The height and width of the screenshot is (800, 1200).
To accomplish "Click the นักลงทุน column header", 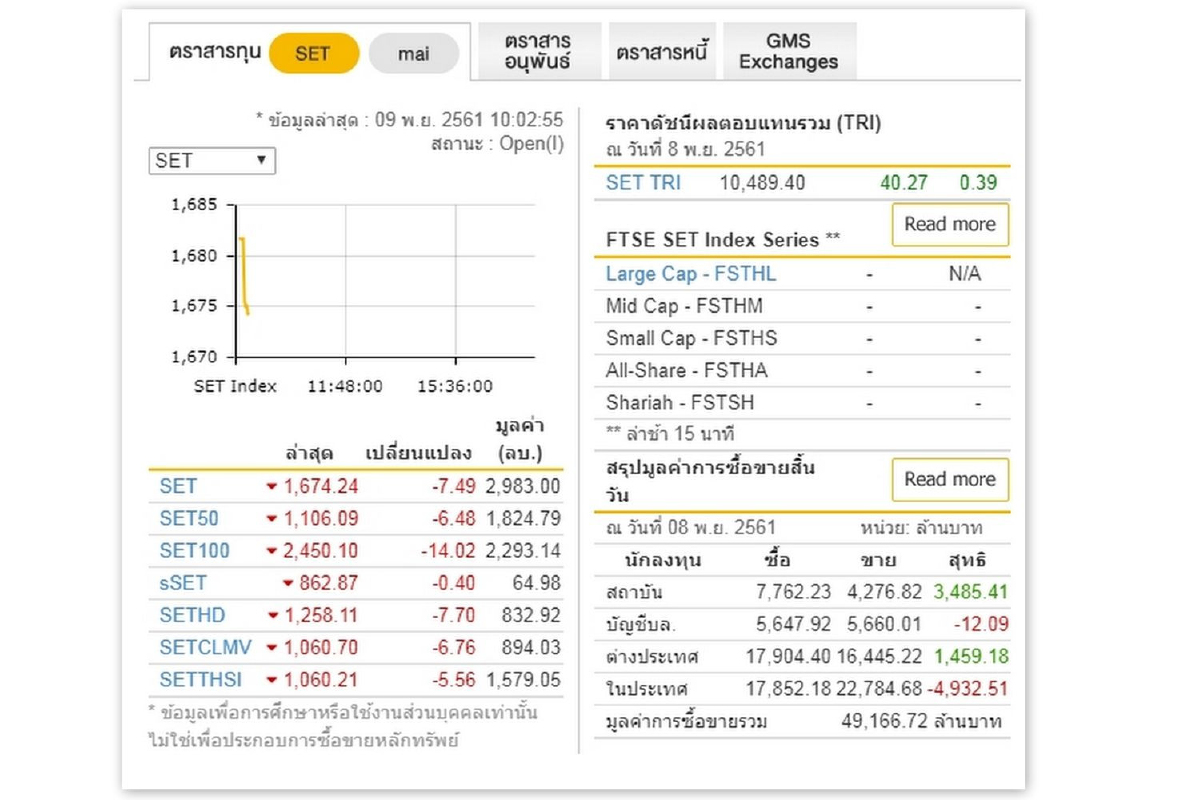I will pyautogui.click(x=663, y=560).
